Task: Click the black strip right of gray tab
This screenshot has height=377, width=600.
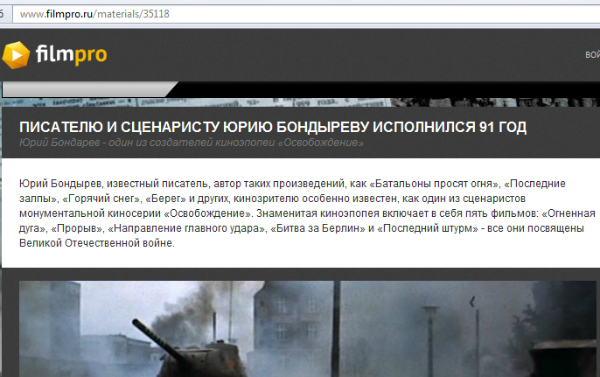Action: tap(386, 89)
